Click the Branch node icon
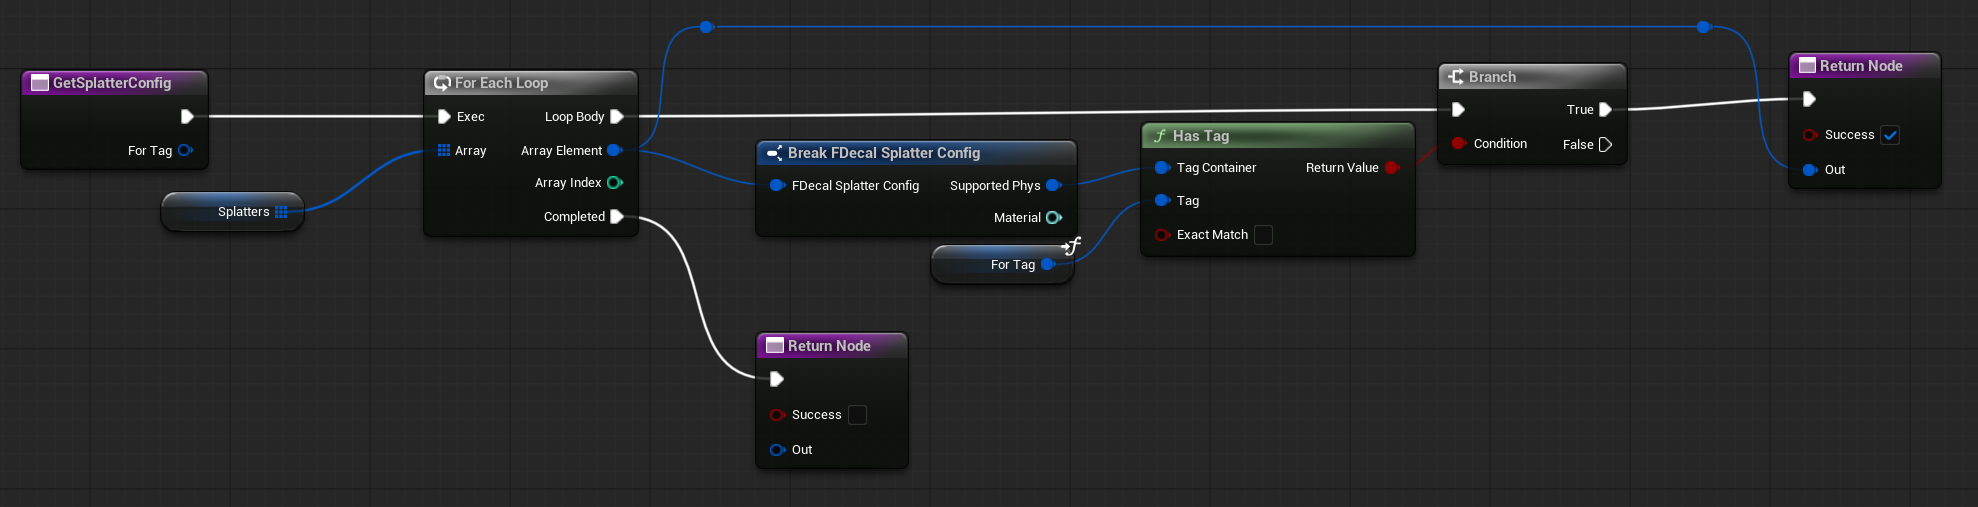The image size is (1978, 507). (x=1456, y=77)
